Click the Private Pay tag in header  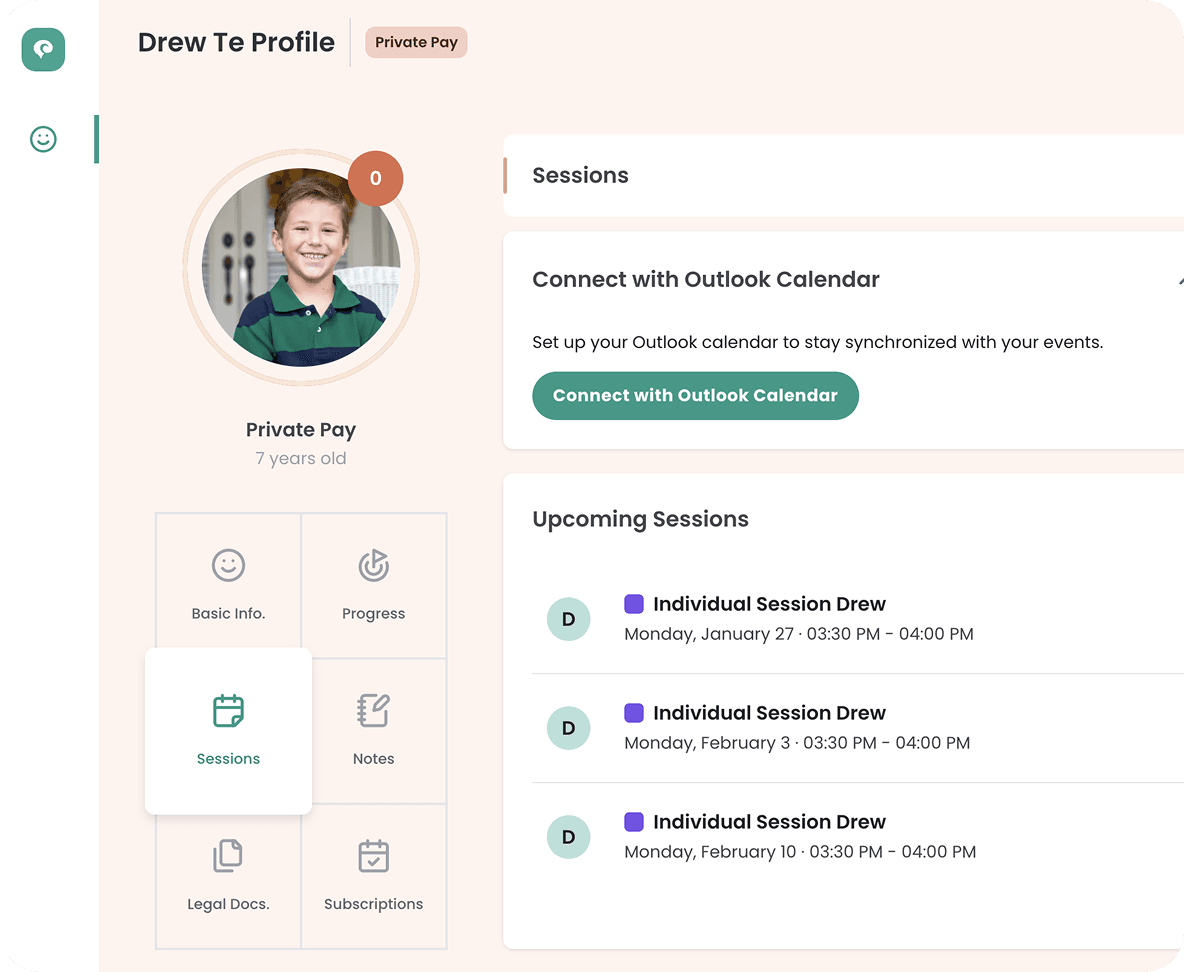coord(416,43)
